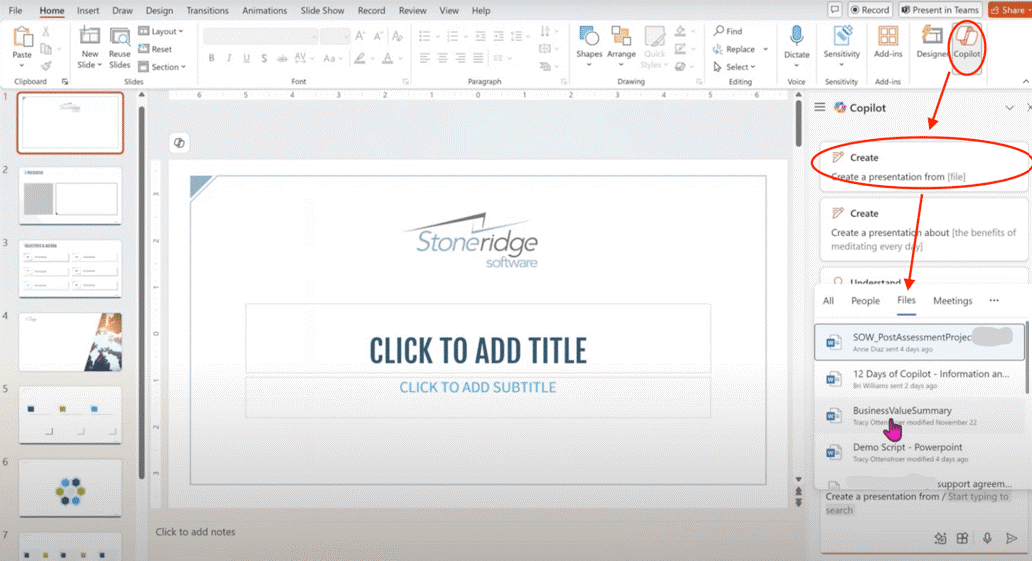Toggle Underline formatting

coord(246,58)
